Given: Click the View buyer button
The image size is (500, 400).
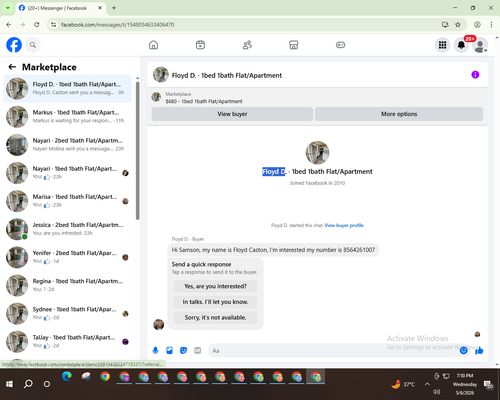Looking at the screenshot, I should 232,114.
